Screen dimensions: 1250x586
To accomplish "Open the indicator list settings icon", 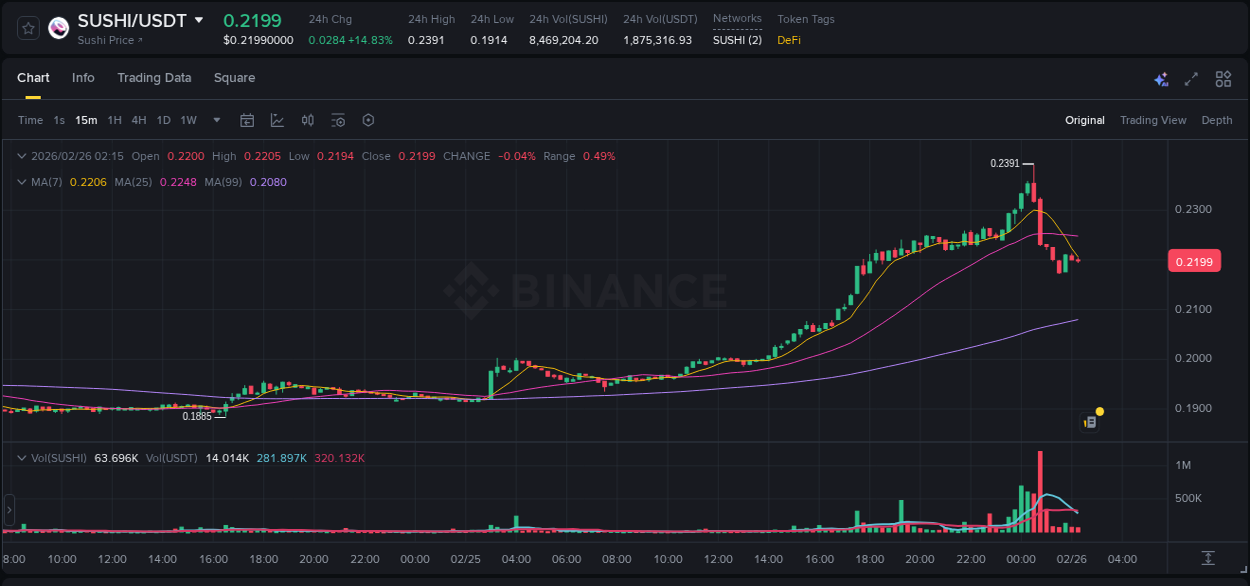I will coord(338,120).
